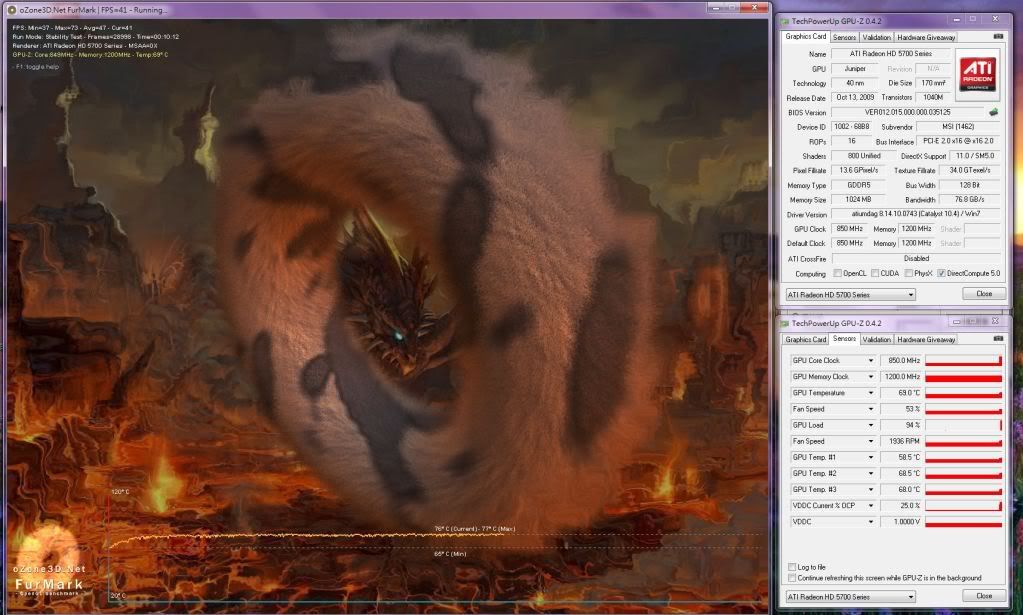Click the Memory Size value 1024 MB
This screenshot has width=1023, height=615.
pos(858,200)
